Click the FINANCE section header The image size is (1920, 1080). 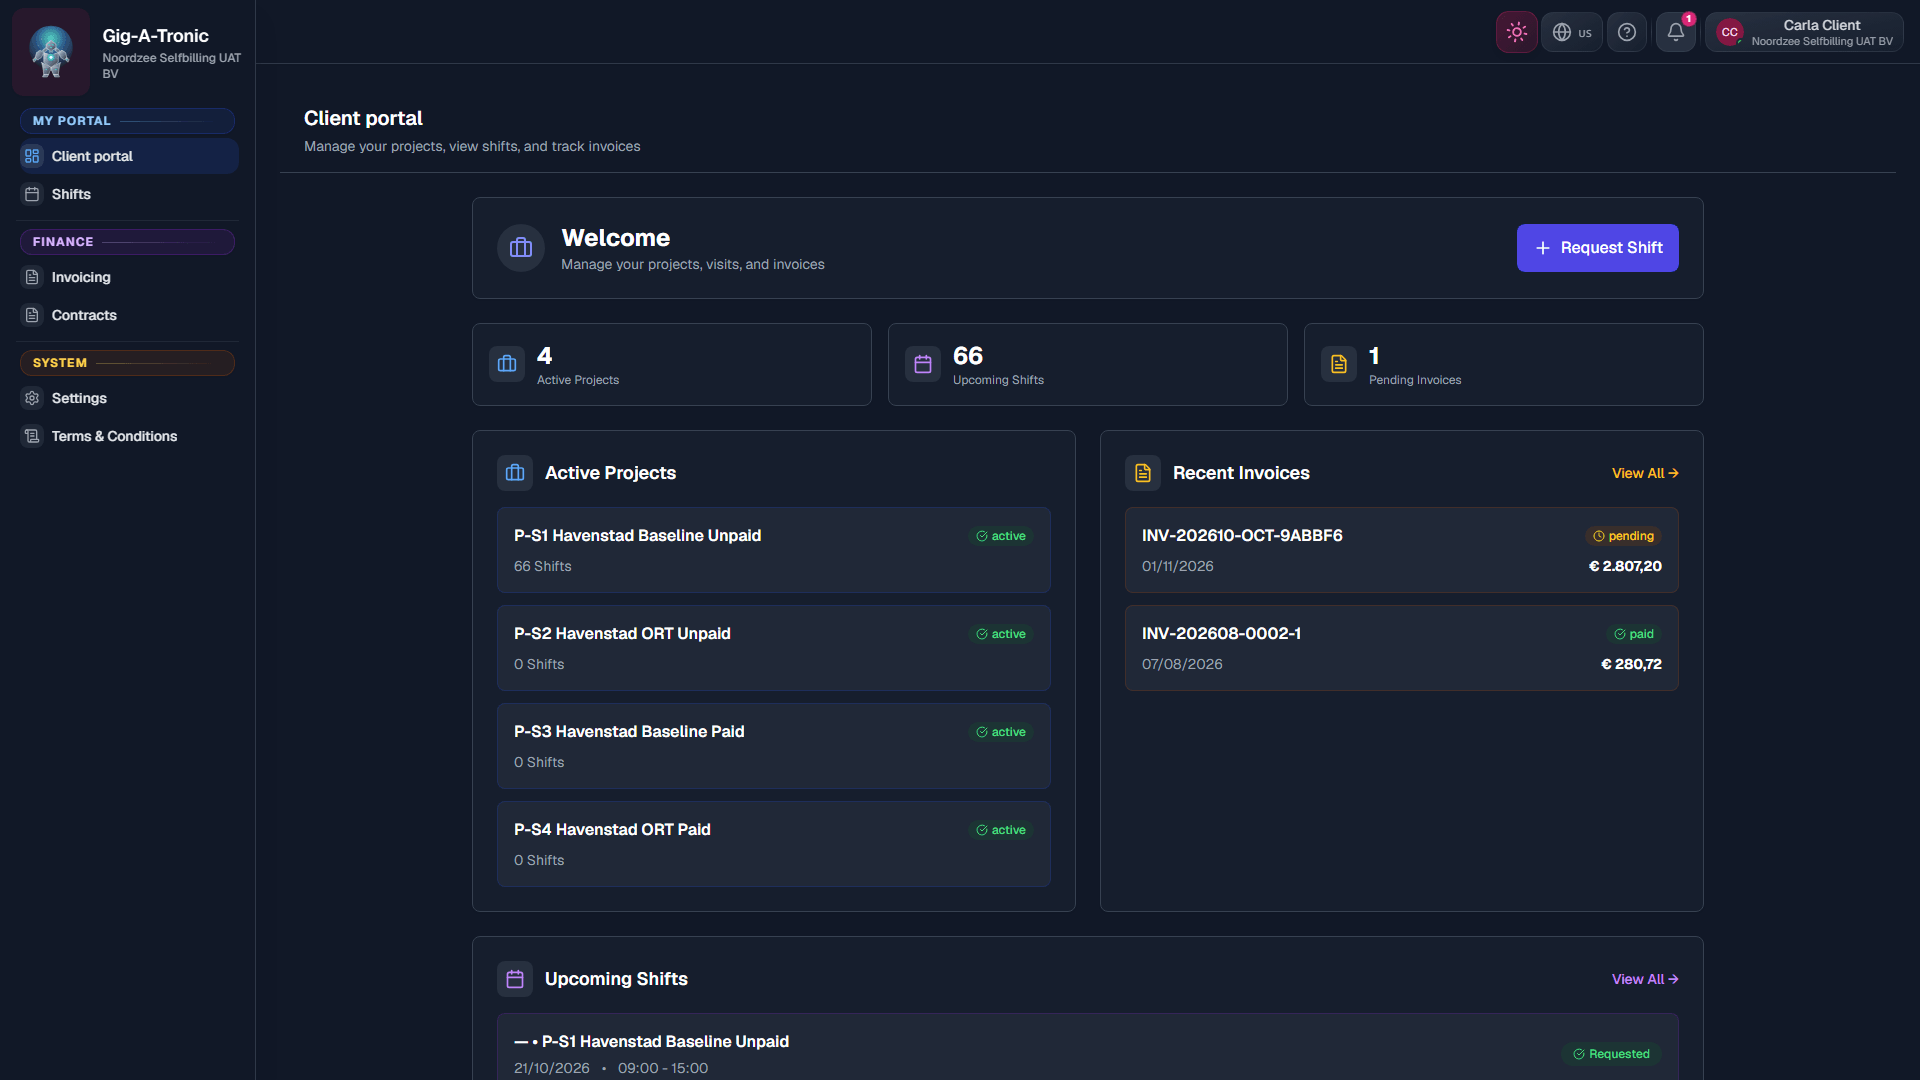tap(127, 242)
